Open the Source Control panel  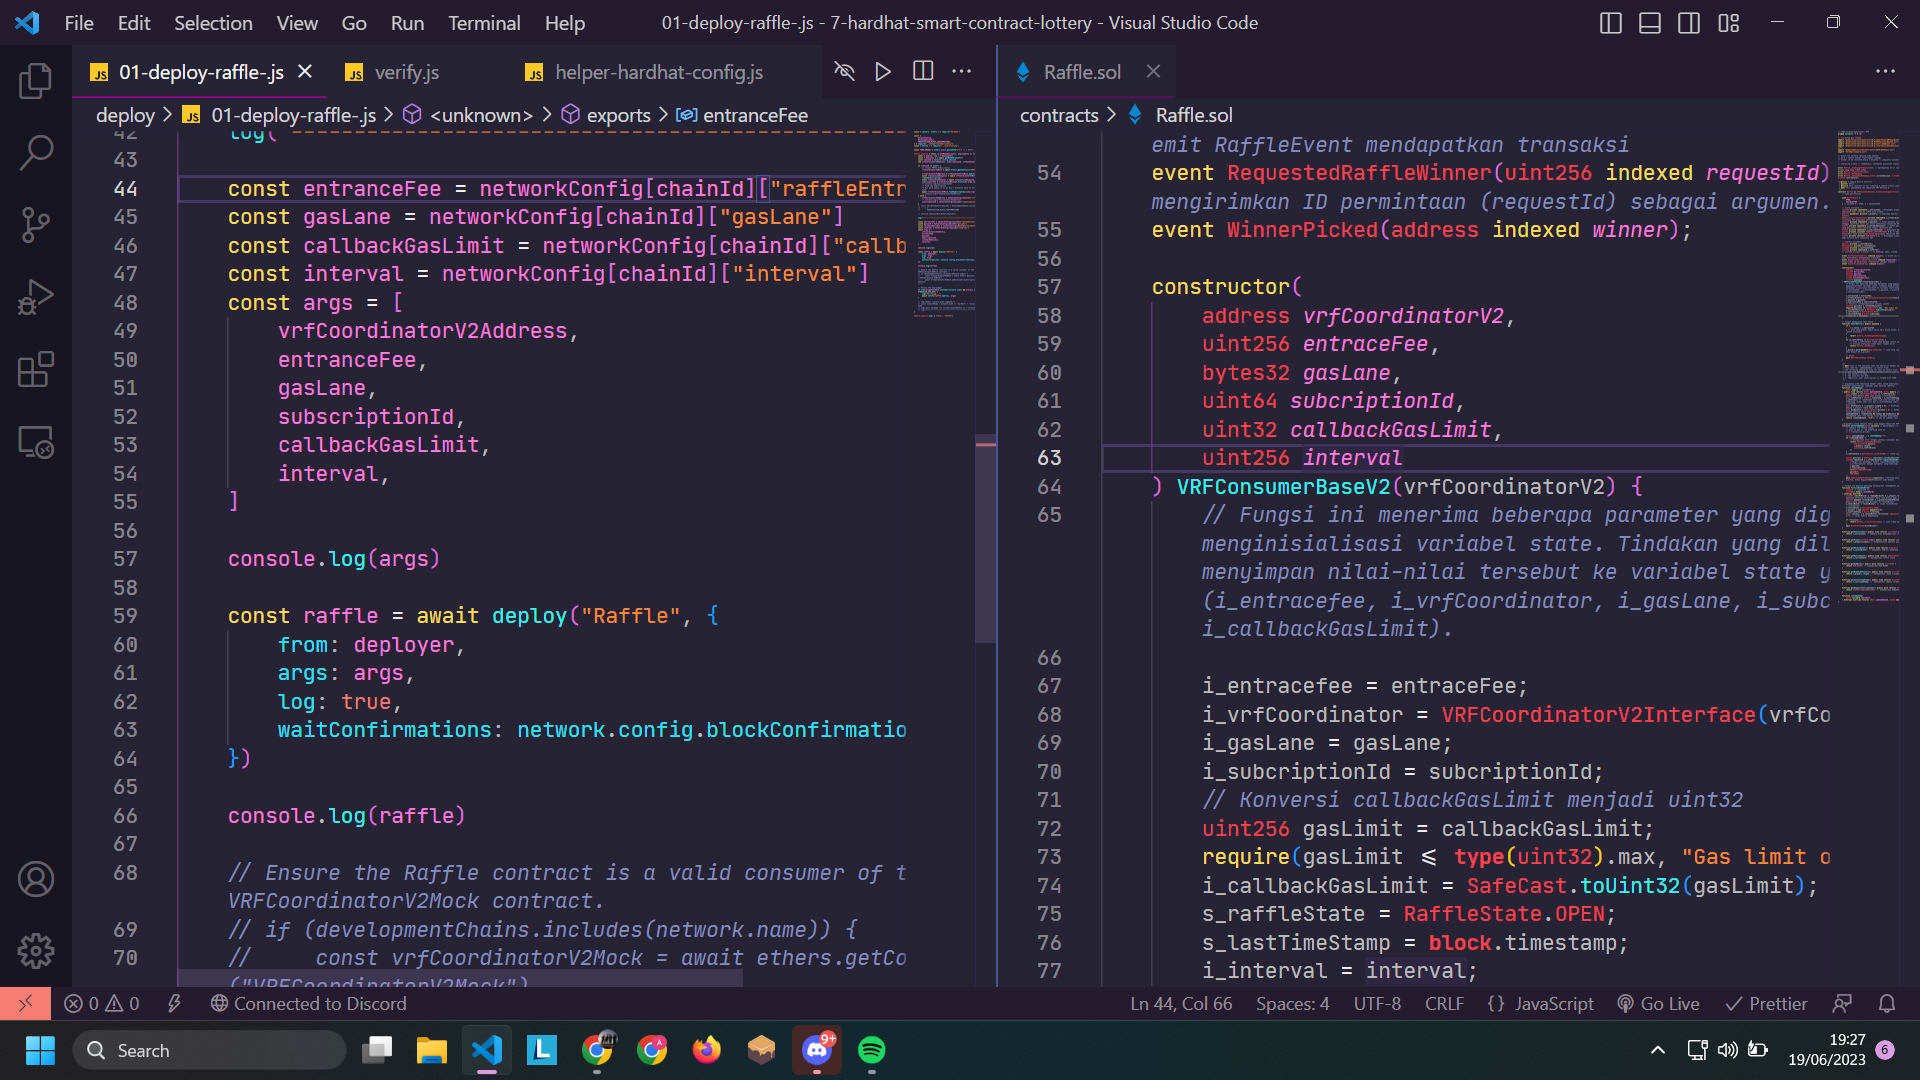tap(36, 224)
